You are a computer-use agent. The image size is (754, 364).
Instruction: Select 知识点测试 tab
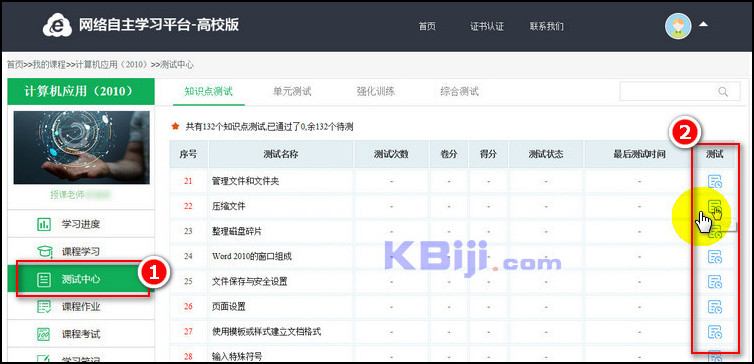click(x=209, y=91)
